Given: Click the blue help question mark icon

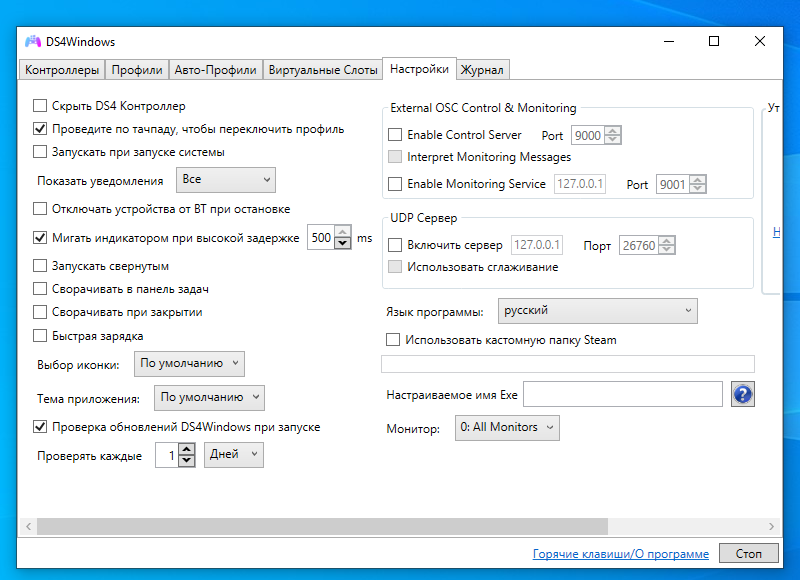Looking at the screenshot, I should tap(742, 394).
